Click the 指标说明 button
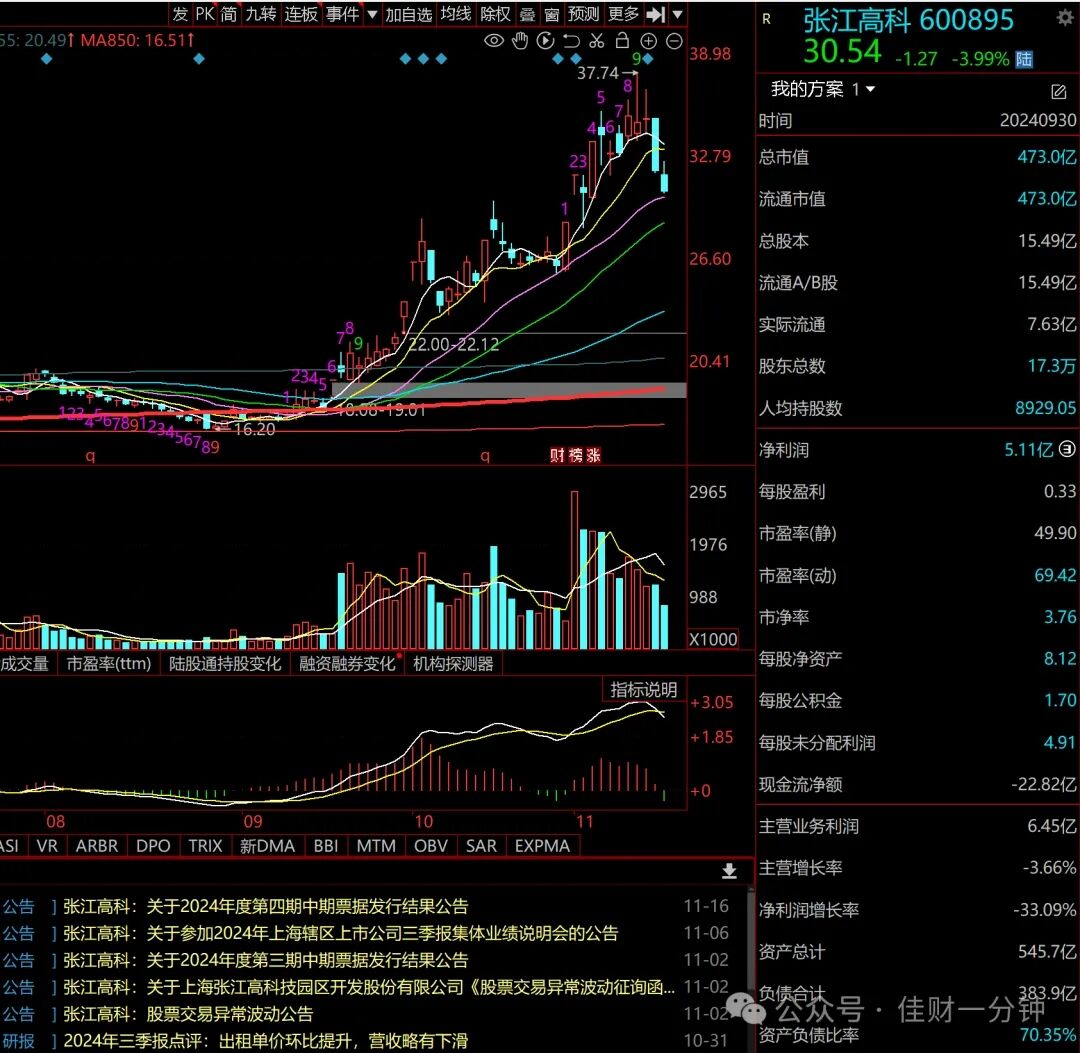 click(x=643, y=689)
